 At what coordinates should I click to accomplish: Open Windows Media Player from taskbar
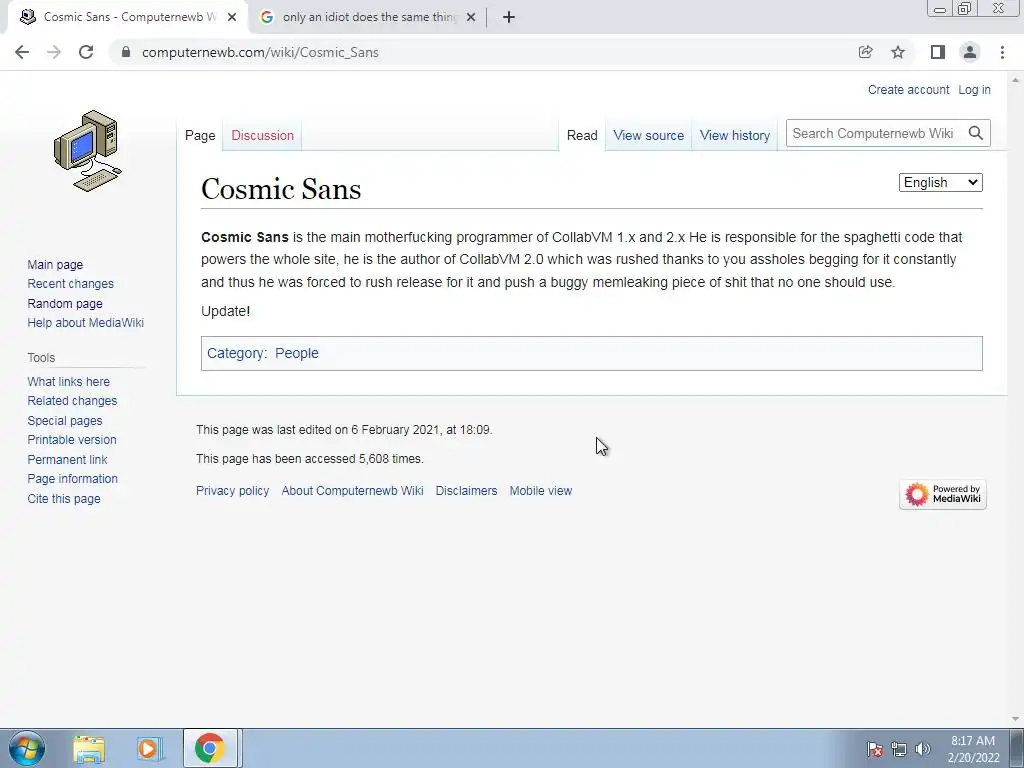pyautogui.click(x=149, y=748)
